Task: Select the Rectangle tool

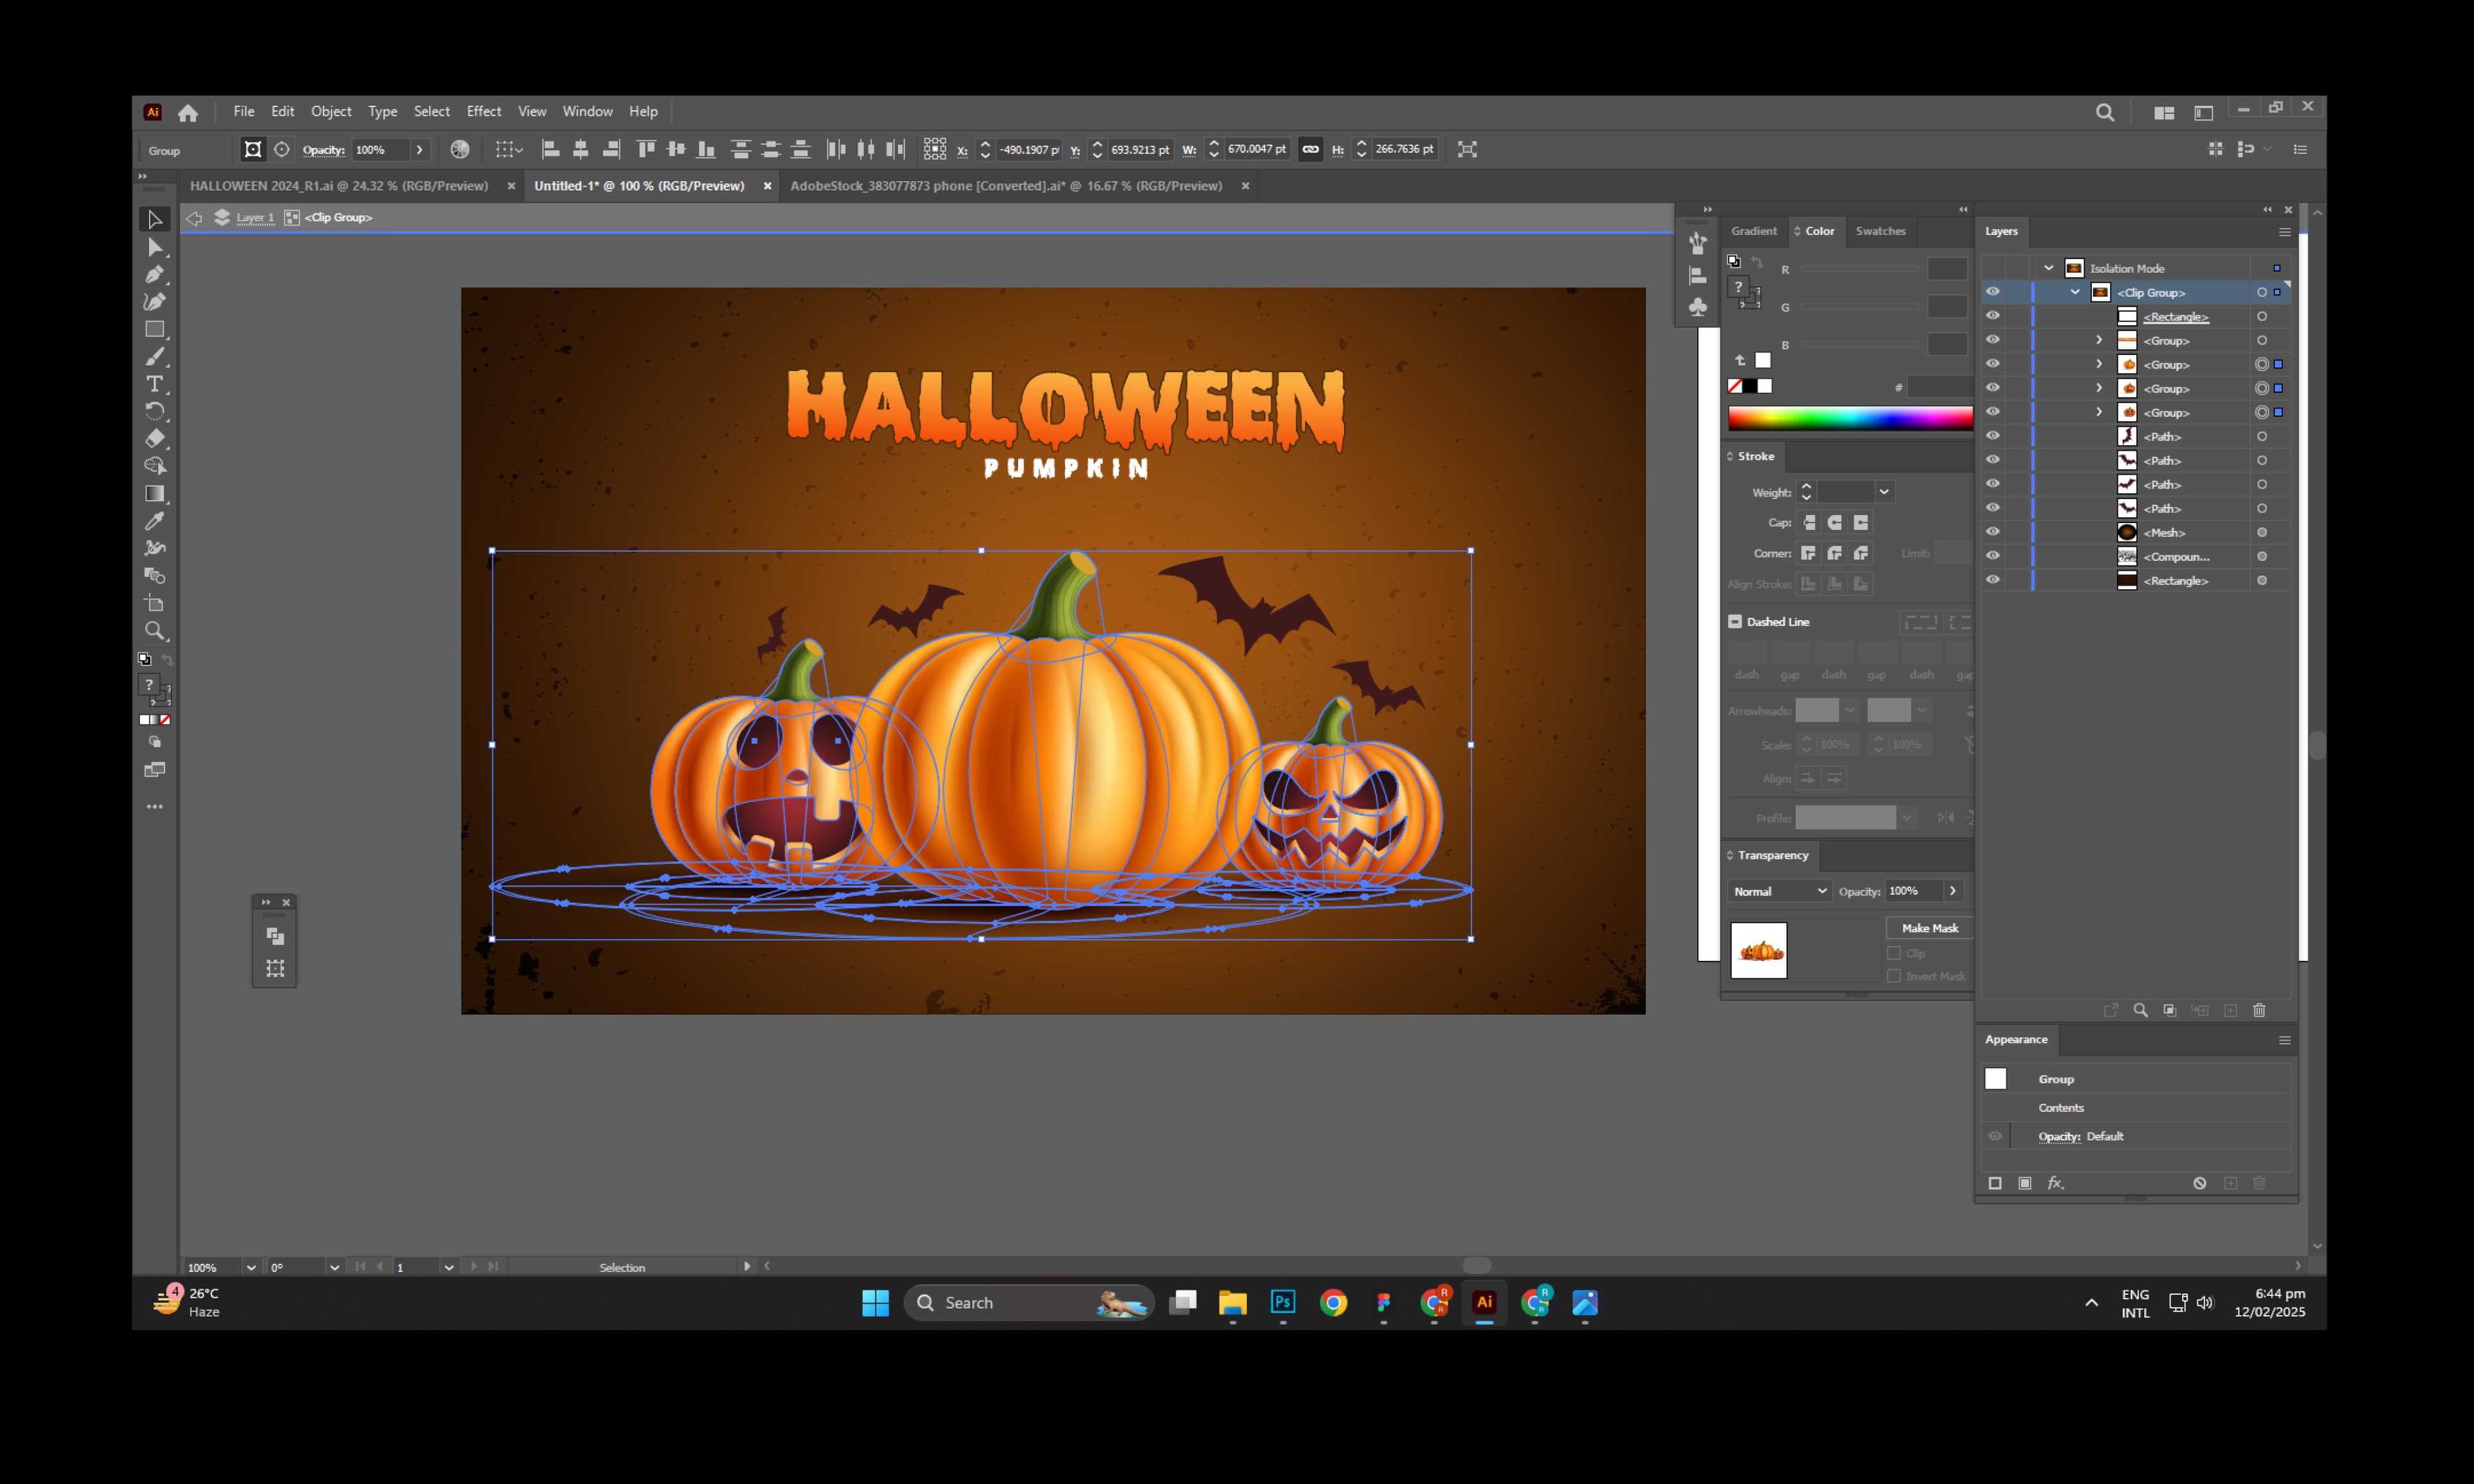Action: [x=154, y=329]
